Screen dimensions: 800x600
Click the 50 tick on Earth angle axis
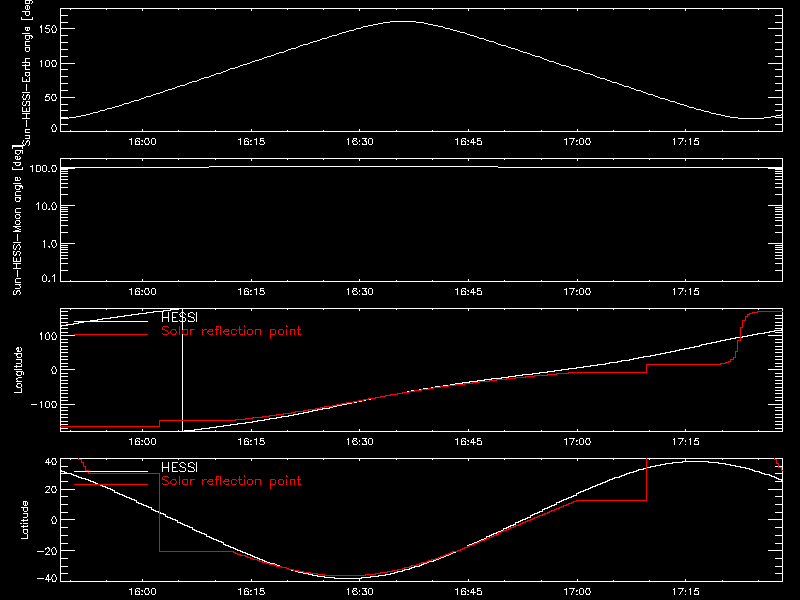pyautogui.click(x=51, y=97)
